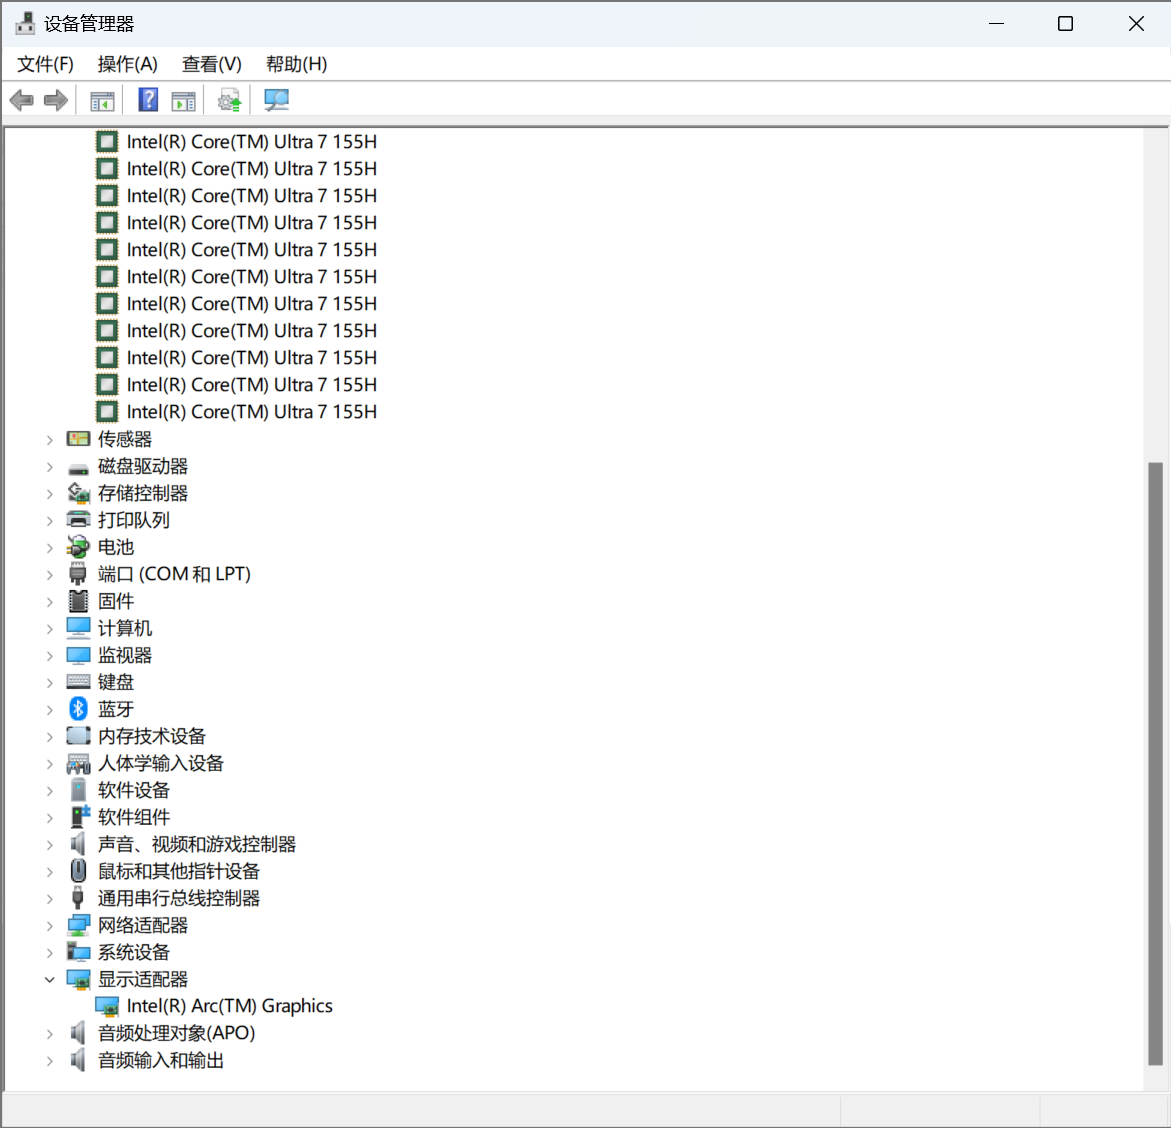
Task: Click the 计算机 computer icon
Action: tap(78, 628)
